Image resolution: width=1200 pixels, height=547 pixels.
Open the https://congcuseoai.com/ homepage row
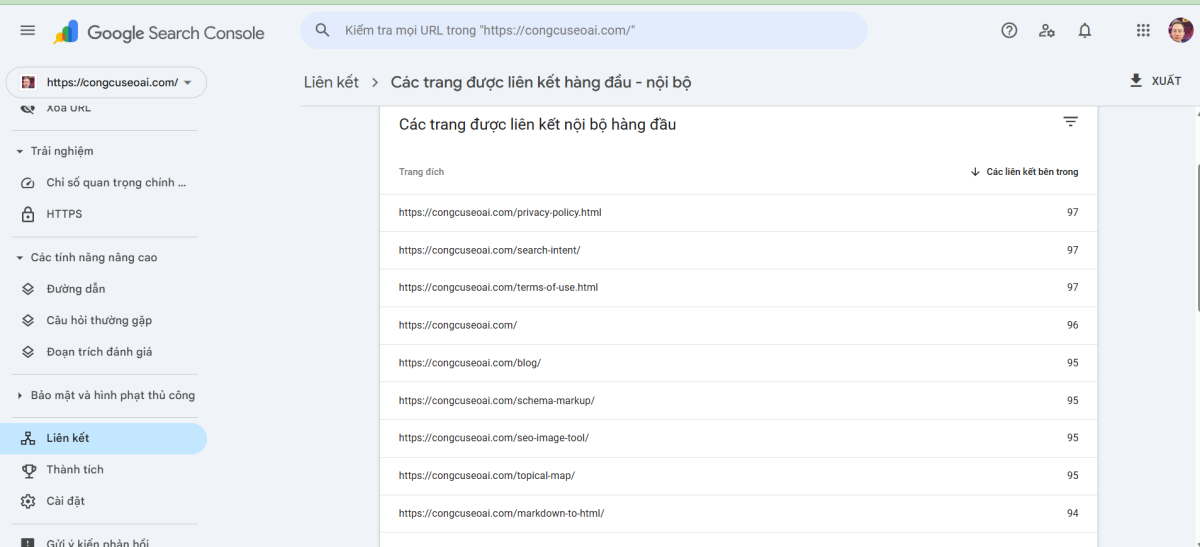pos(738,325)
